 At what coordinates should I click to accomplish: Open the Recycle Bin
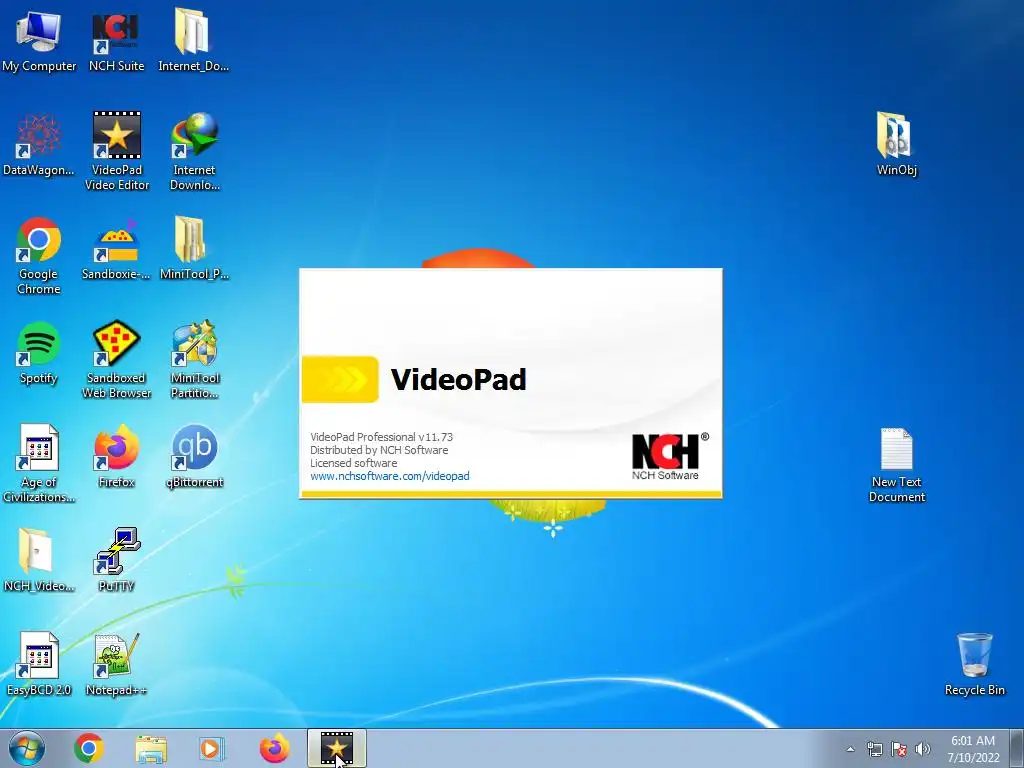[x=974, y=664]
